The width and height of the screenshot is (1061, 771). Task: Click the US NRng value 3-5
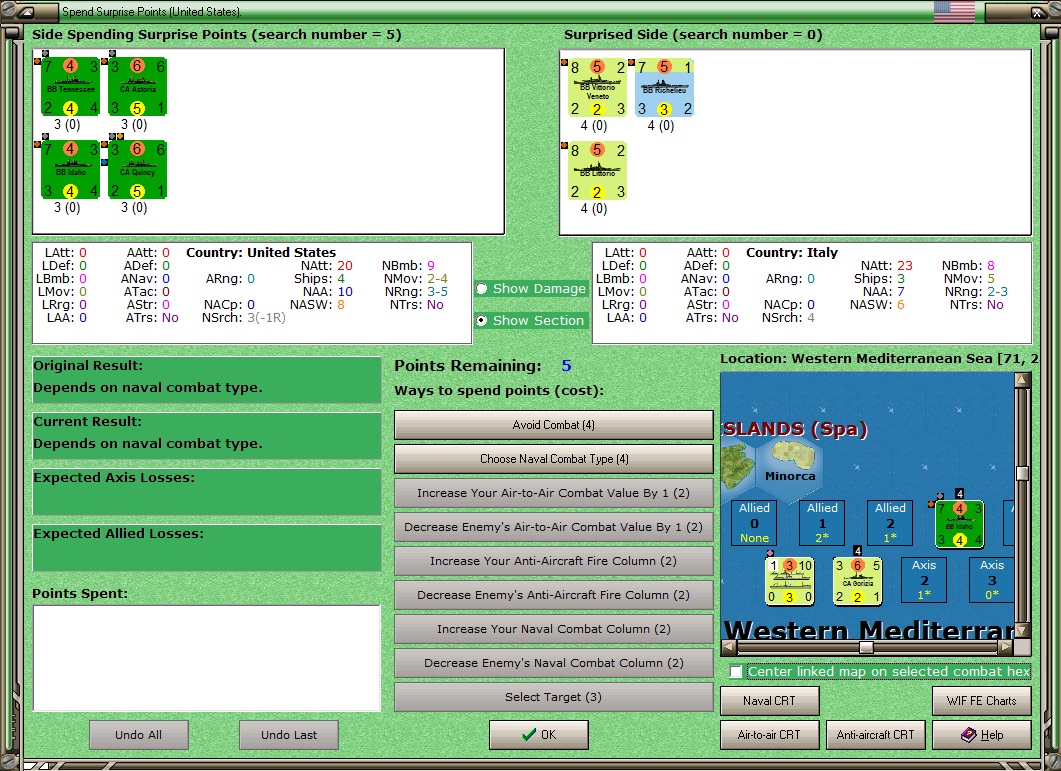click(437, 292)
